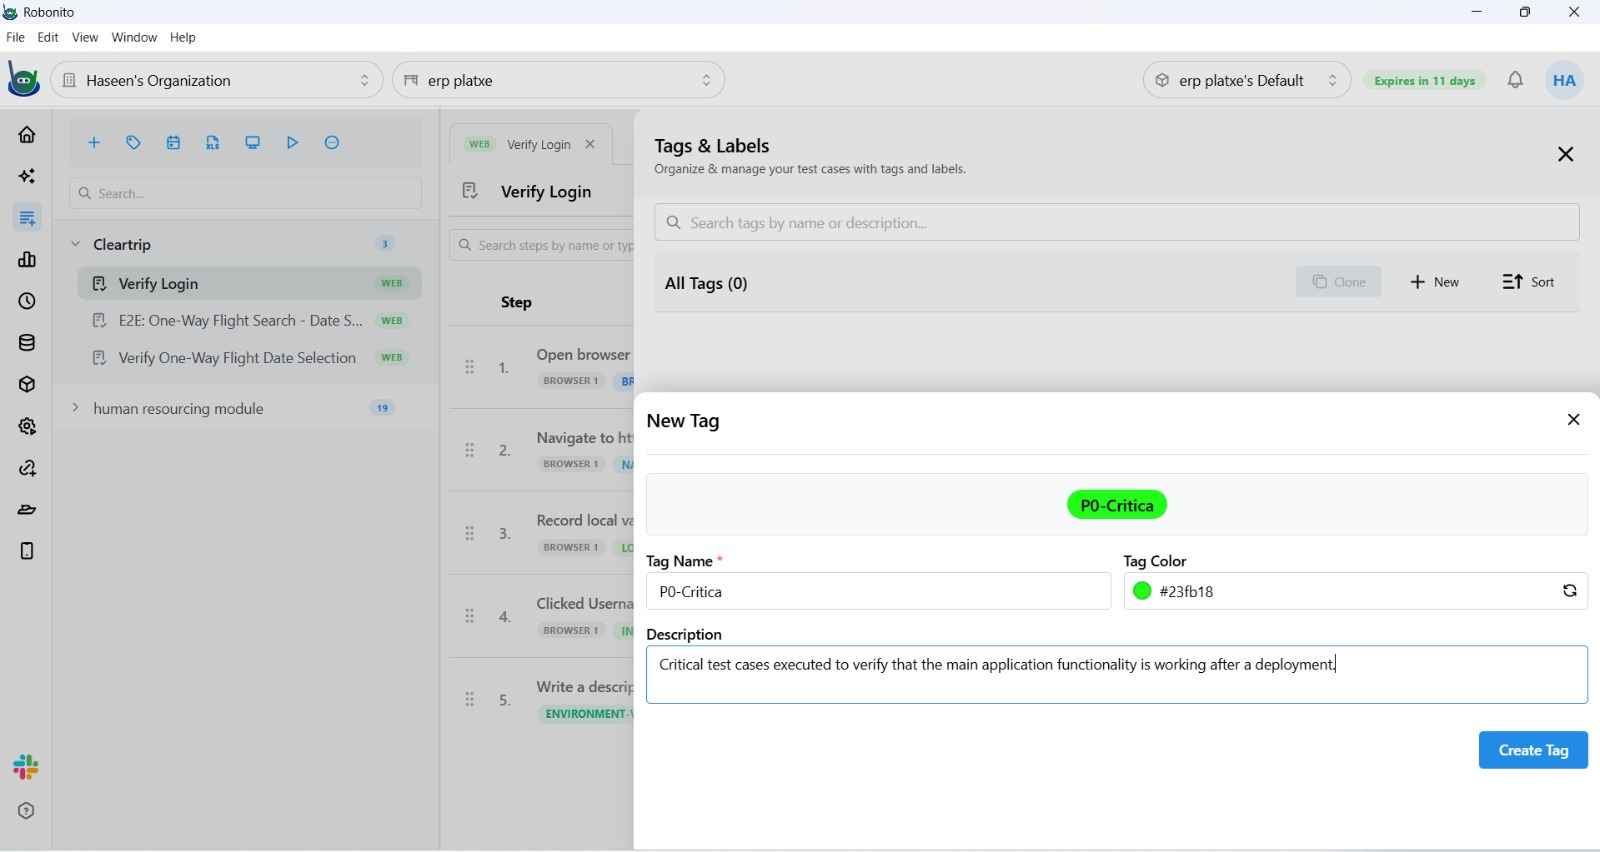Click the Tag Name input field
The height and width of the screenshot is (852, 1600).
point(878,591)
